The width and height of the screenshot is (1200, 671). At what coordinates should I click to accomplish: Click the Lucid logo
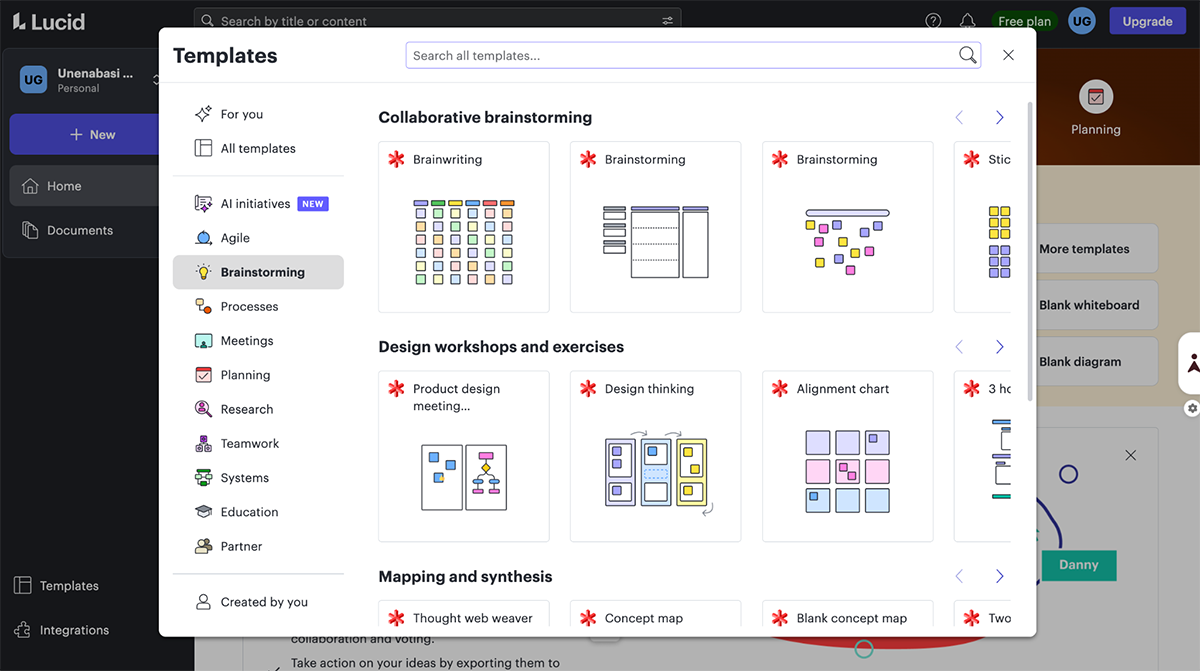pos(48,21)
